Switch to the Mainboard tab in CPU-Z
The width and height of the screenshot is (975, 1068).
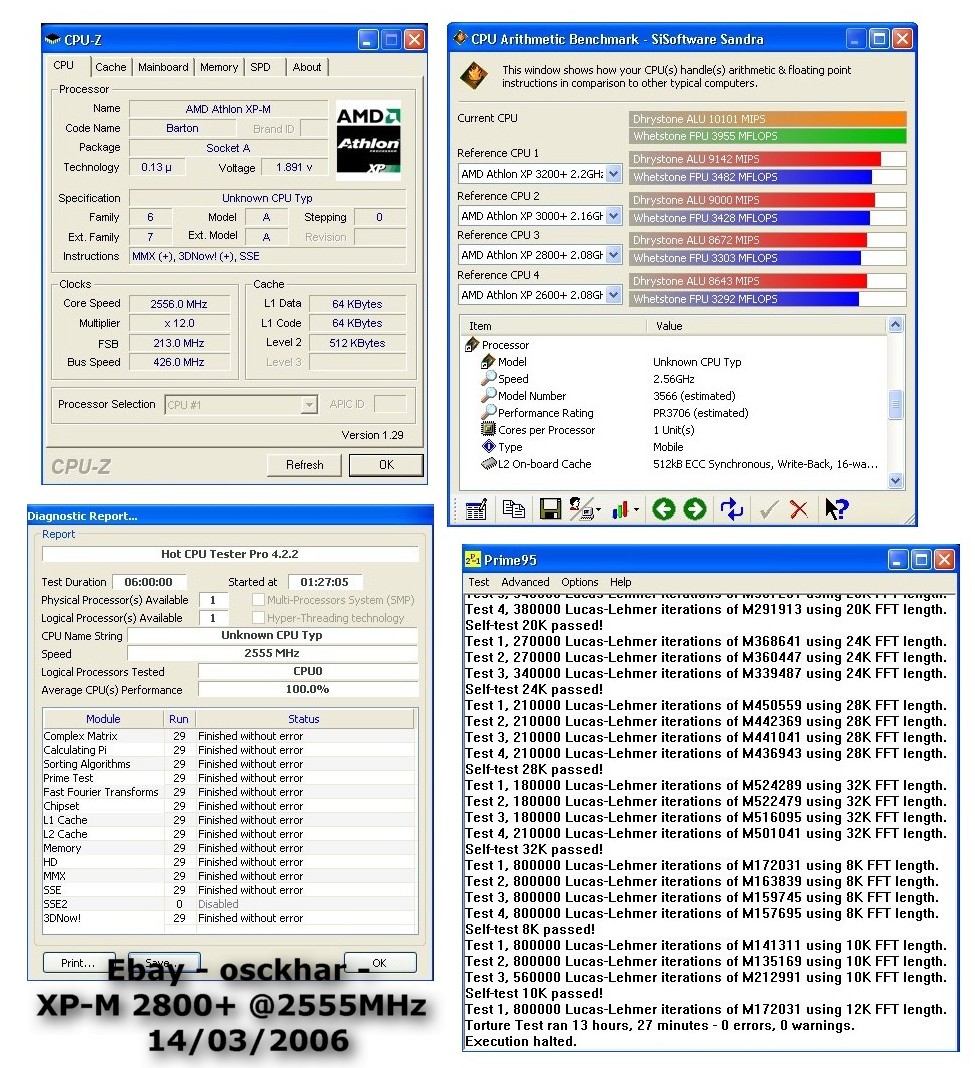(x=163, y=67)
